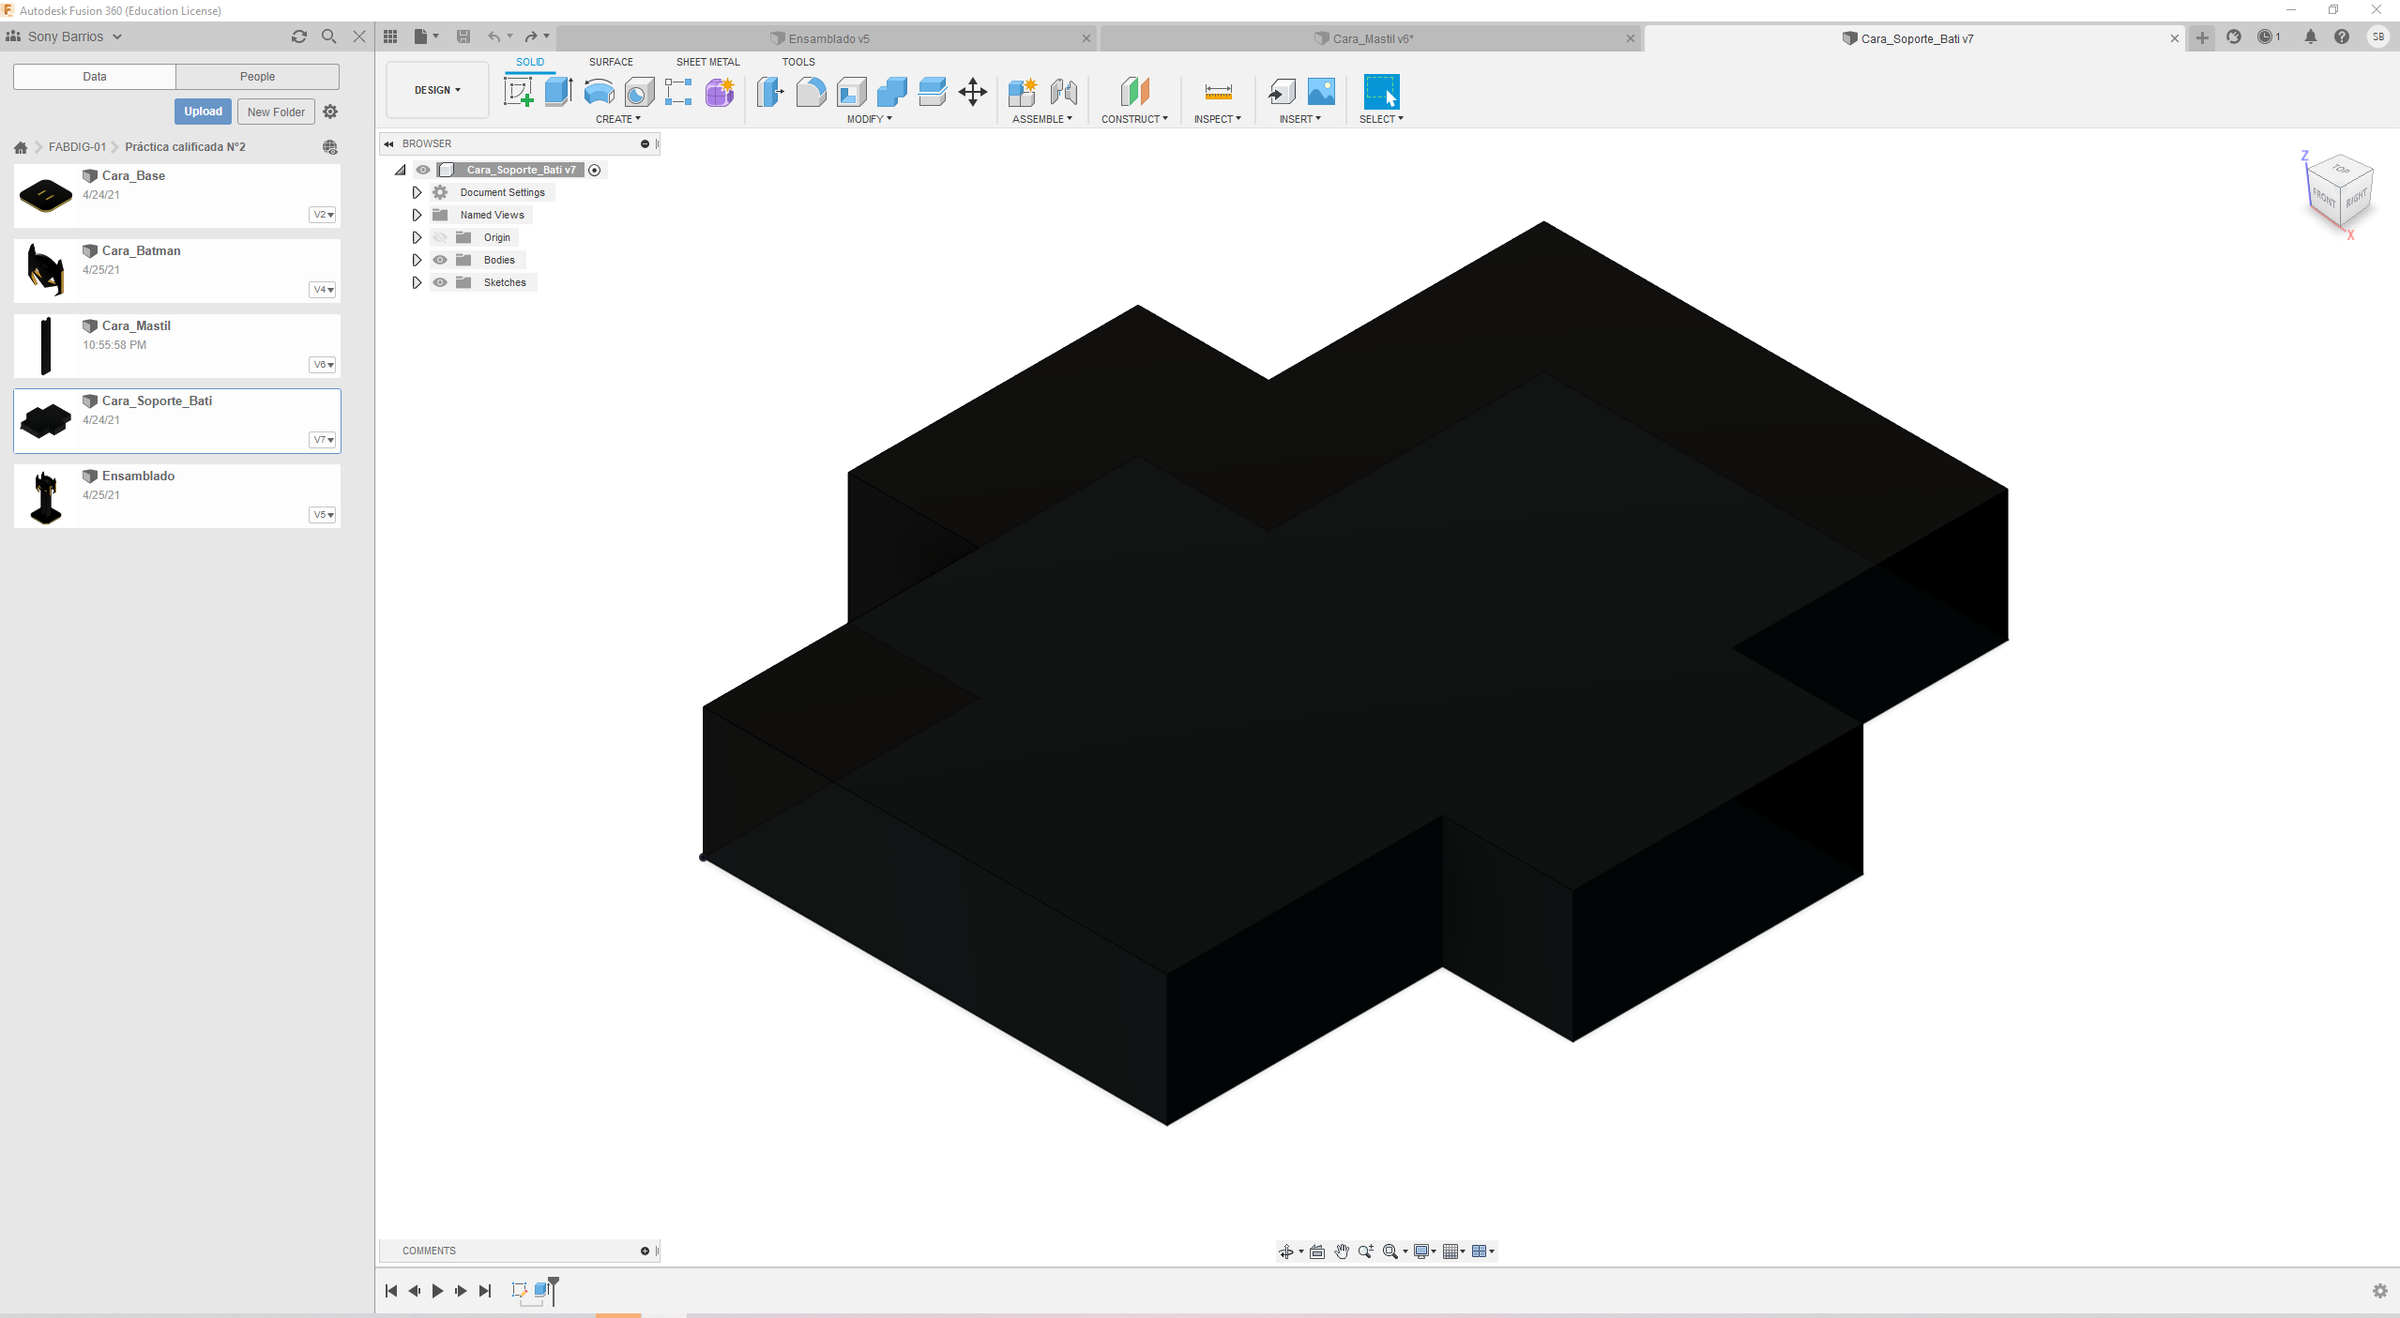Click the New Folder button
2400x1318 pixels.
pyautogui.click(x=276, y=112)
